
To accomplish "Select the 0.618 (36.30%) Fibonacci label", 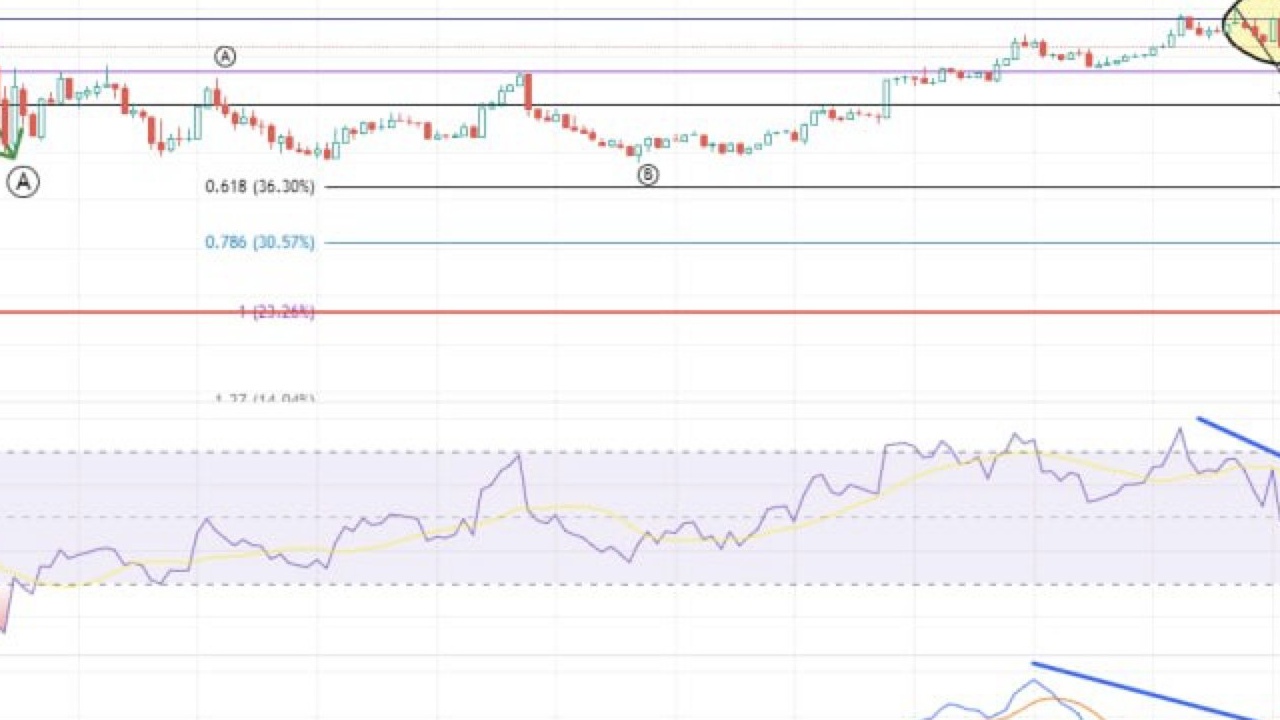I will click(260, 187).
